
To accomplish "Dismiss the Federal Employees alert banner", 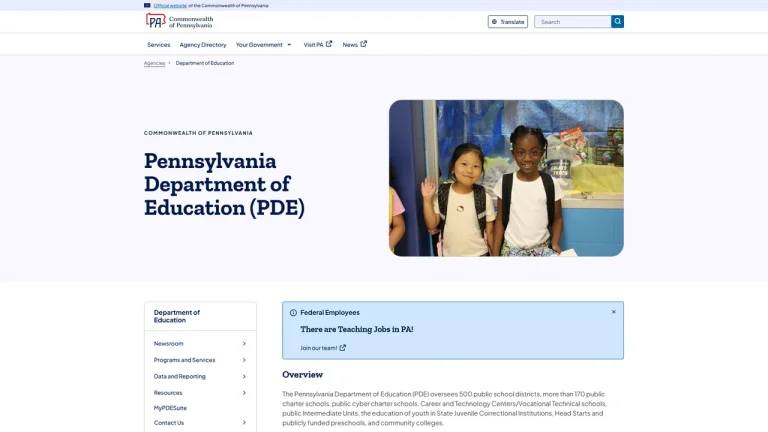I will [x=614, y=312].
